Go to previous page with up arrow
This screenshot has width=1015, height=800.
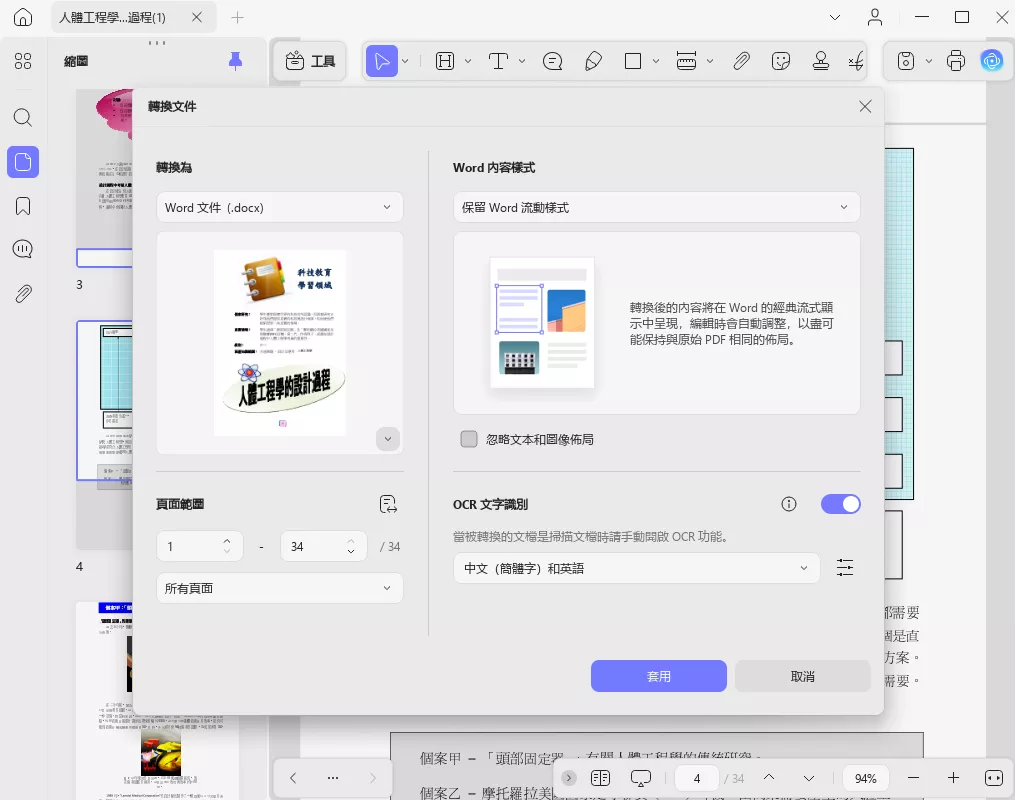769,777
